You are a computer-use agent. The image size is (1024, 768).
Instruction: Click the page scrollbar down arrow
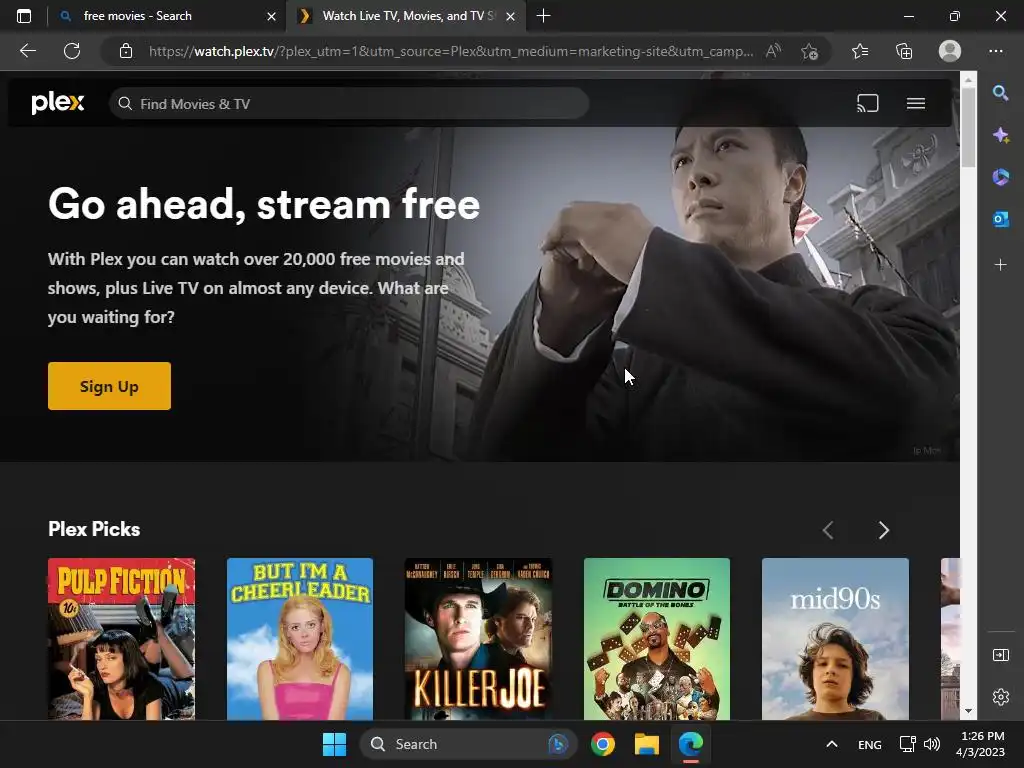point(968,711)
